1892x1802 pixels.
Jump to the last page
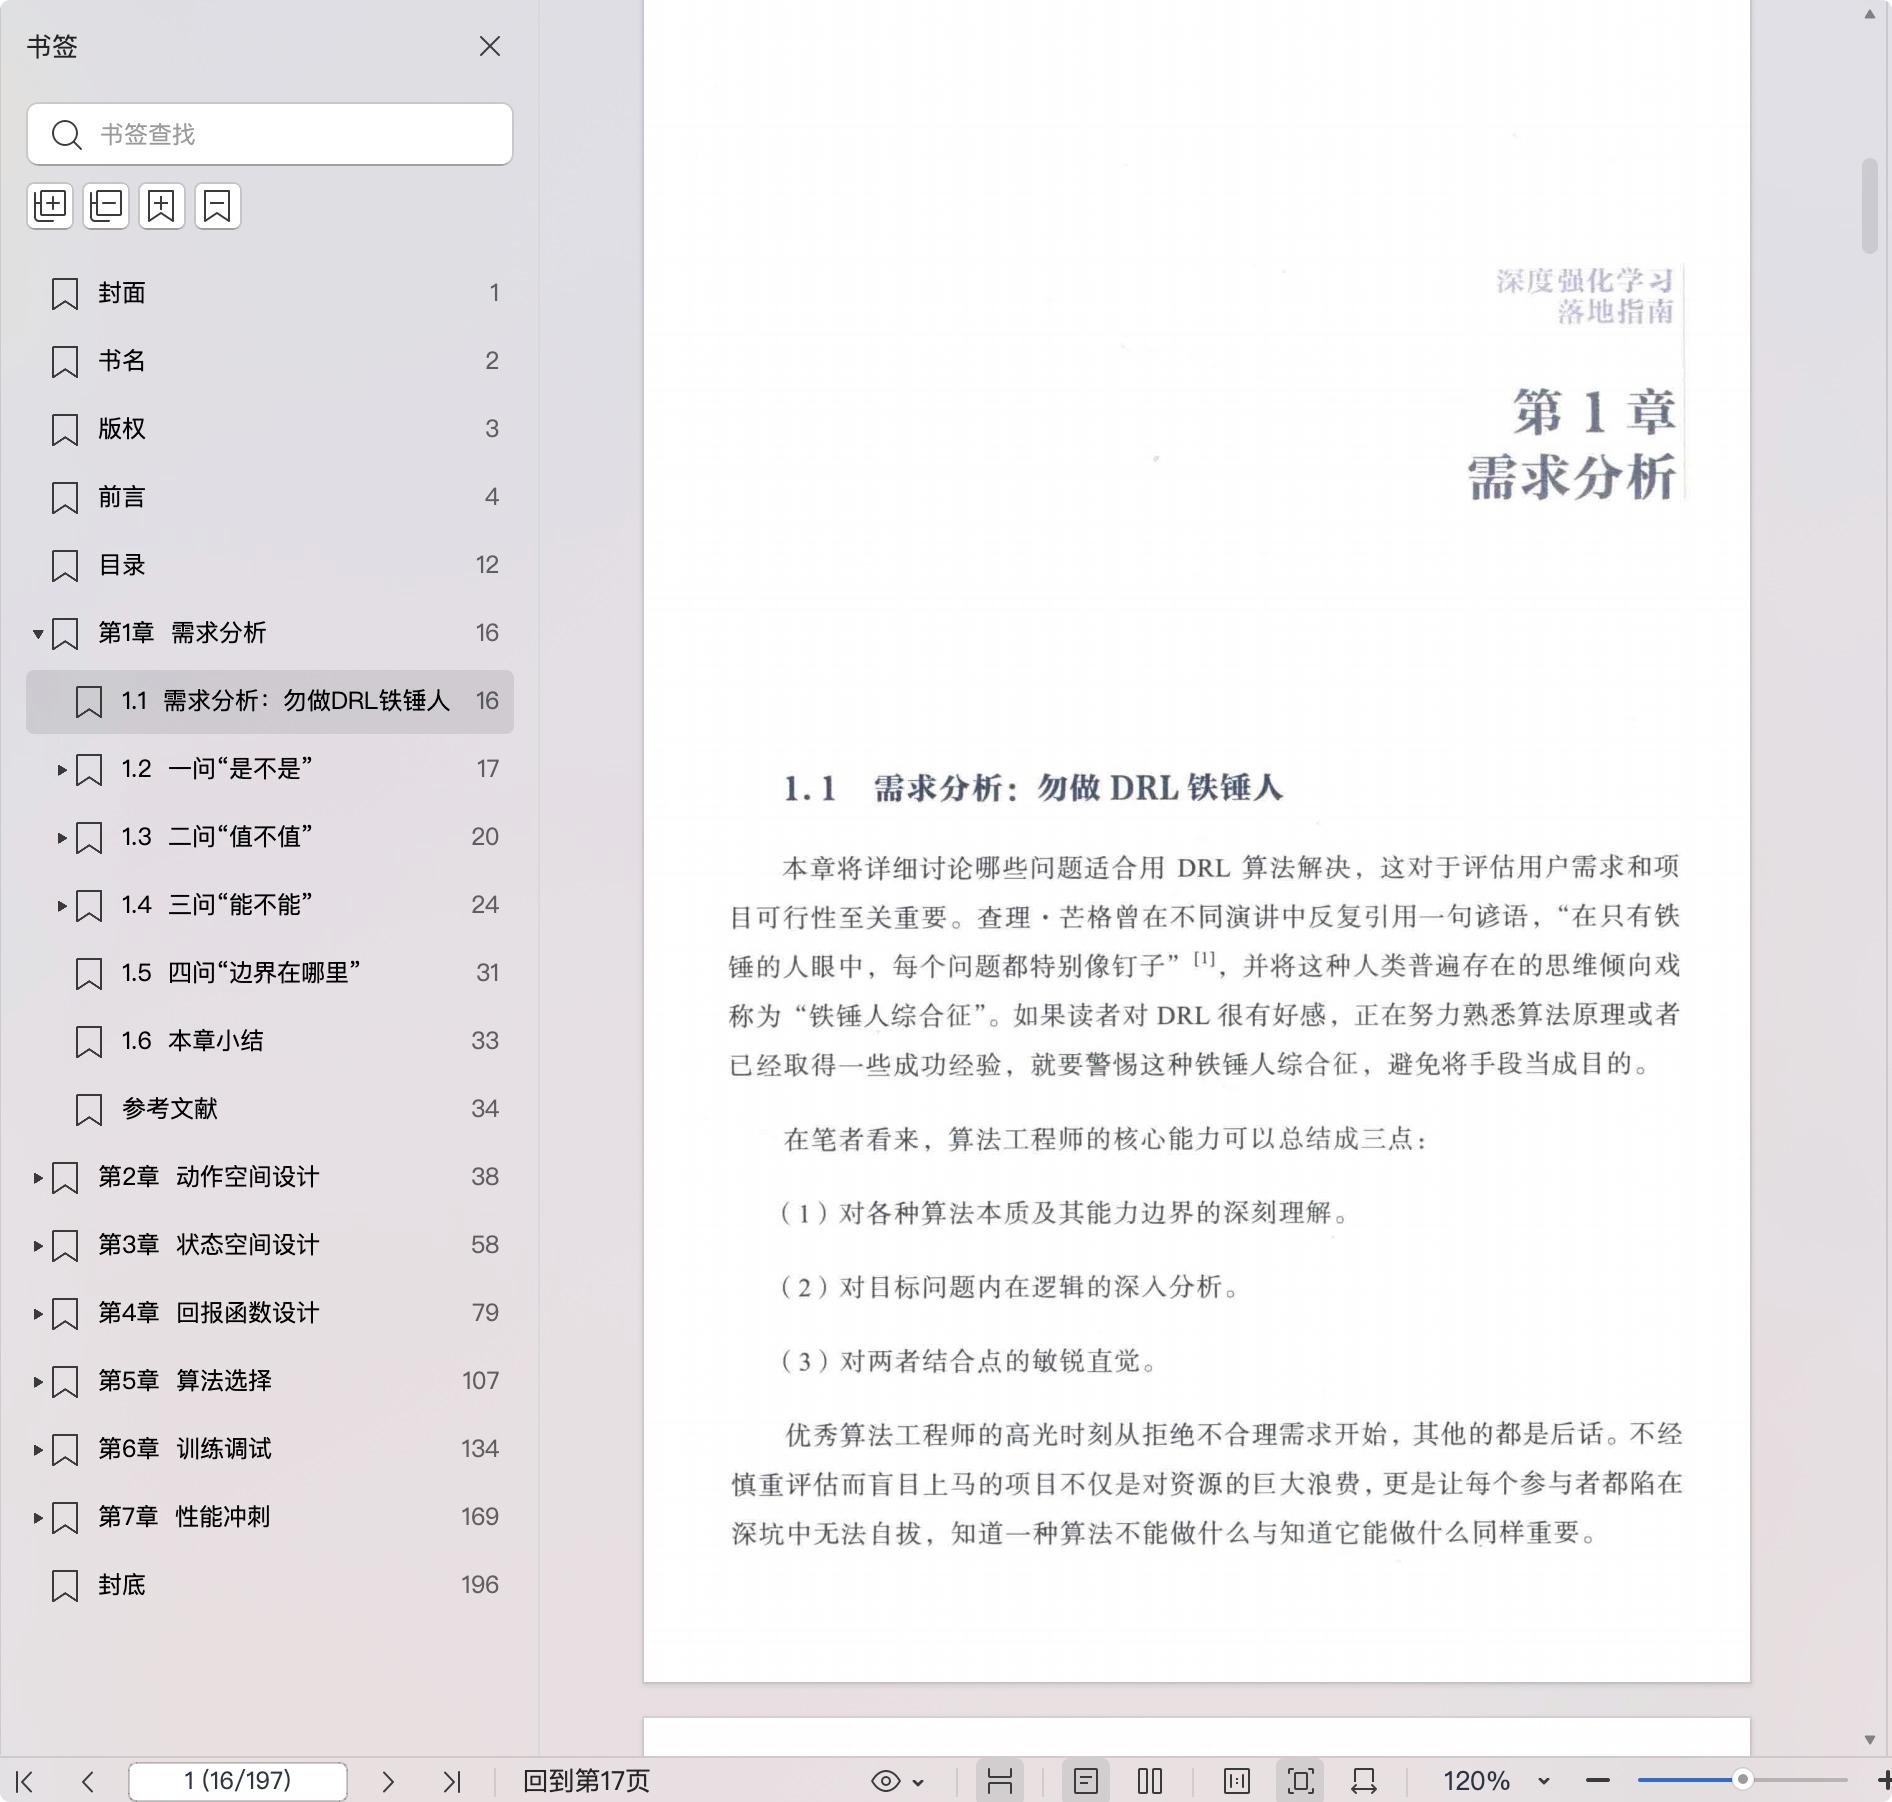coord(452,1781)
